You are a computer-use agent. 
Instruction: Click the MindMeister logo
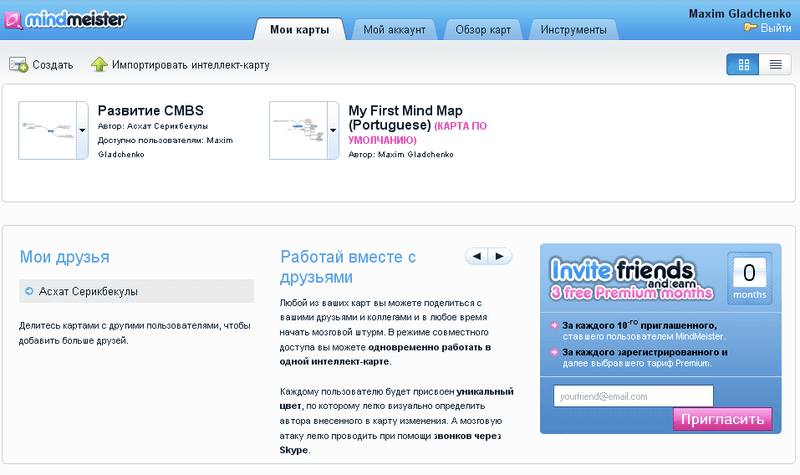(x=65, y=20)
